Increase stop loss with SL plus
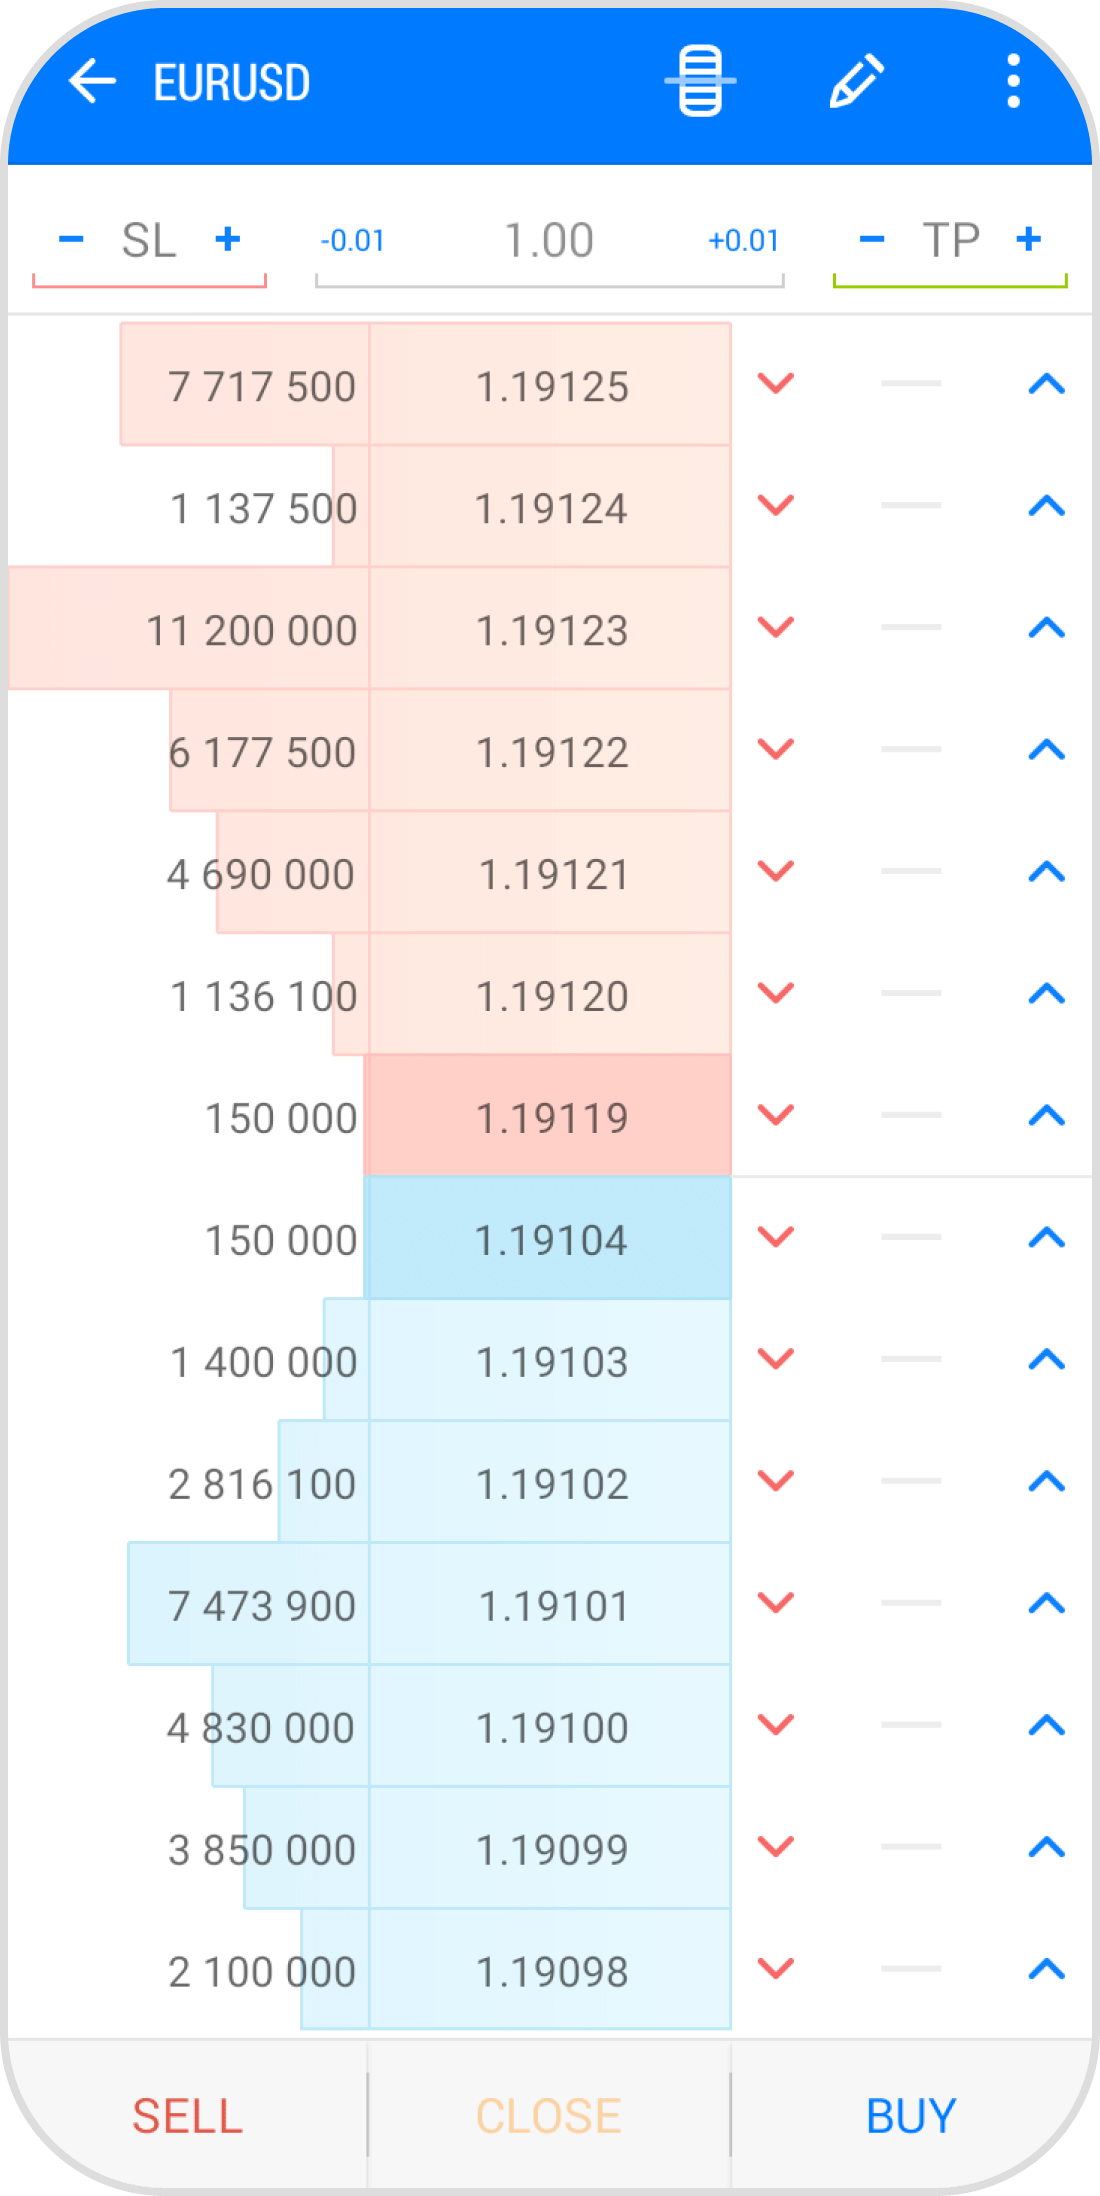The image size is (1100, 2196). coord(228,239)
